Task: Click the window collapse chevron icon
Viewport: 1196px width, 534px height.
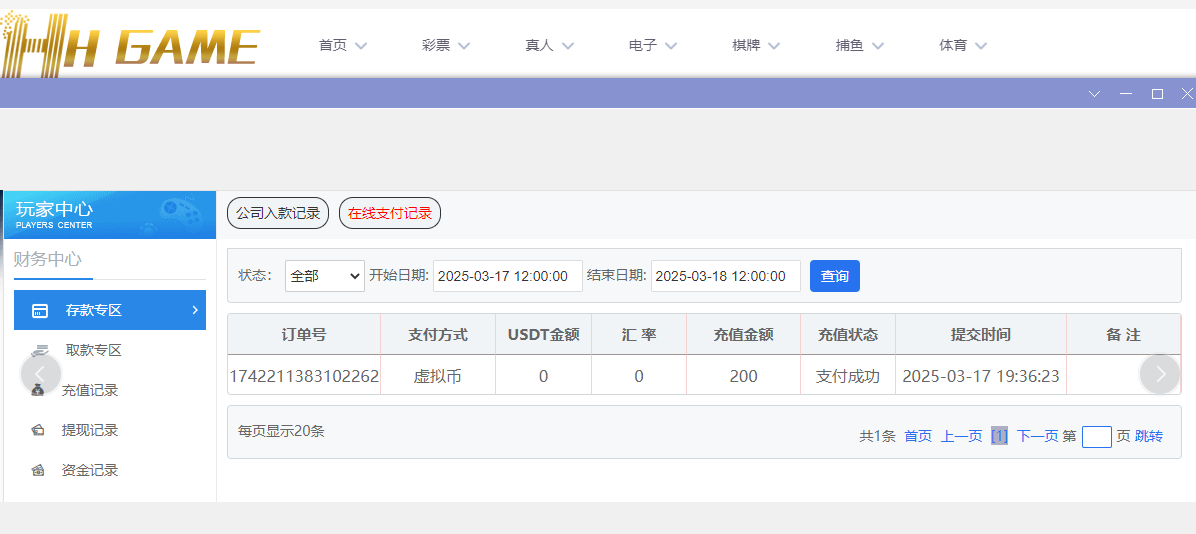Action: 1094,94
